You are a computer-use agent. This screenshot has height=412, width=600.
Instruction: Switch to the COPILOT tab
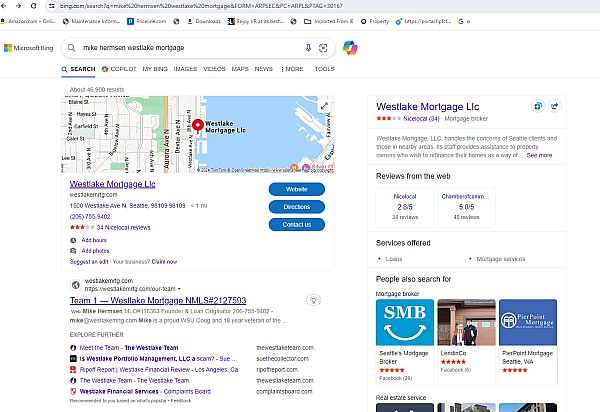click(x=119, y=69)
